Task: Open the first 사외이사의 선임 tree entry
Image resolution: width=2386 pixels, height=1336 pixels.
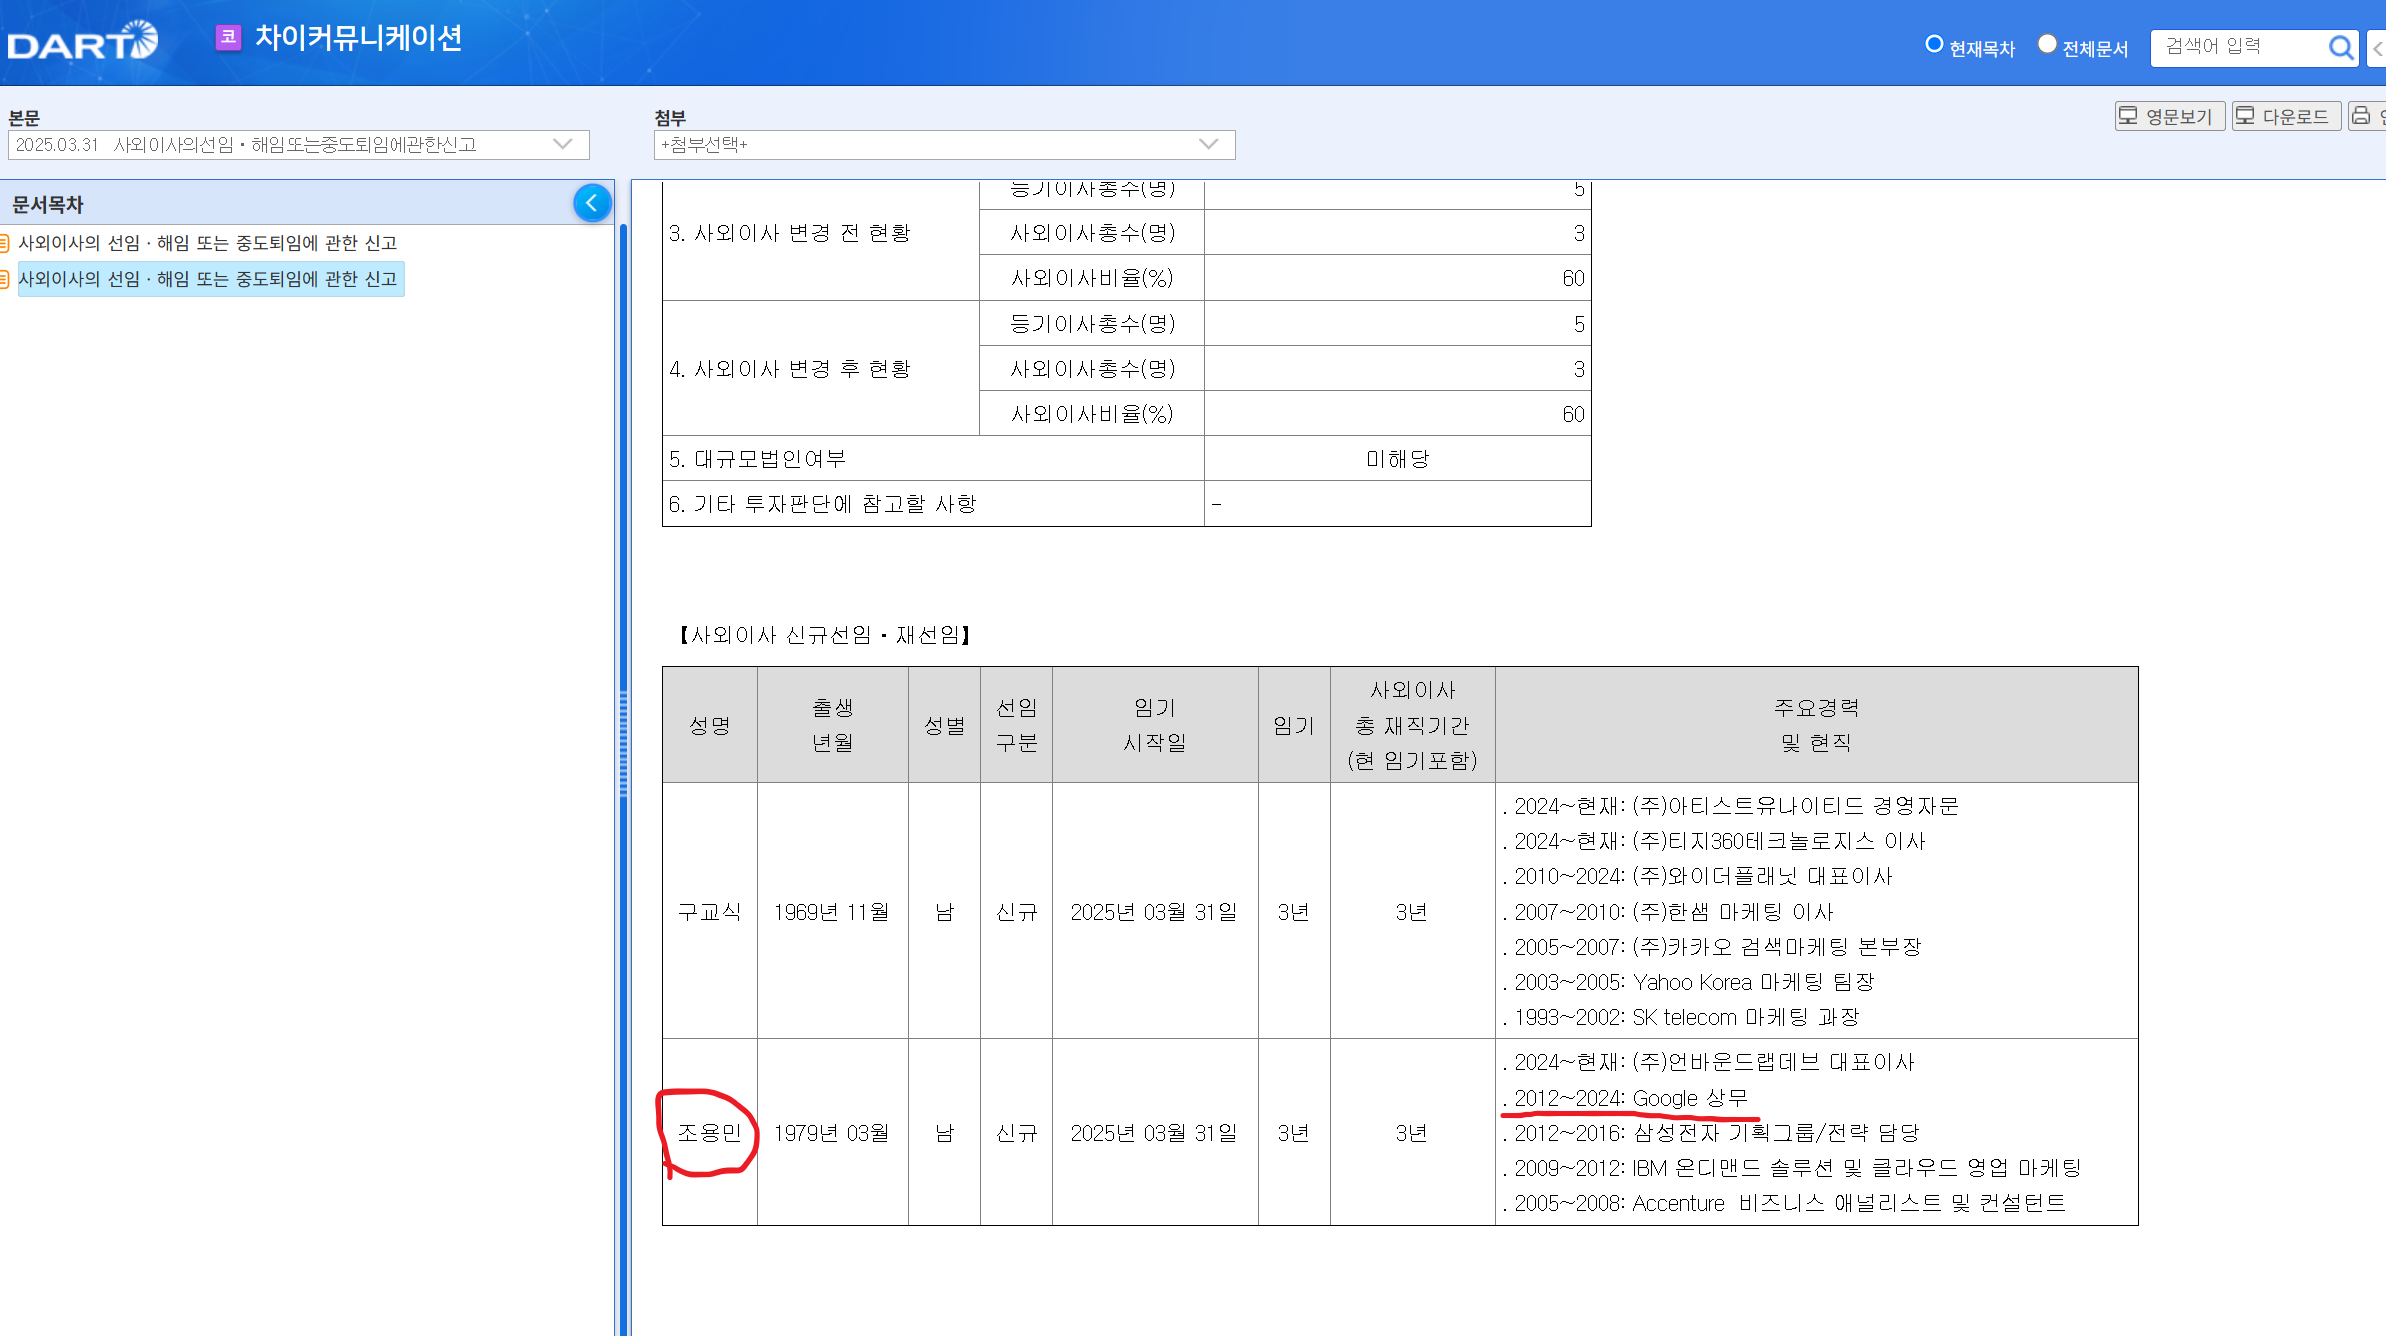Action: point(208,243)
